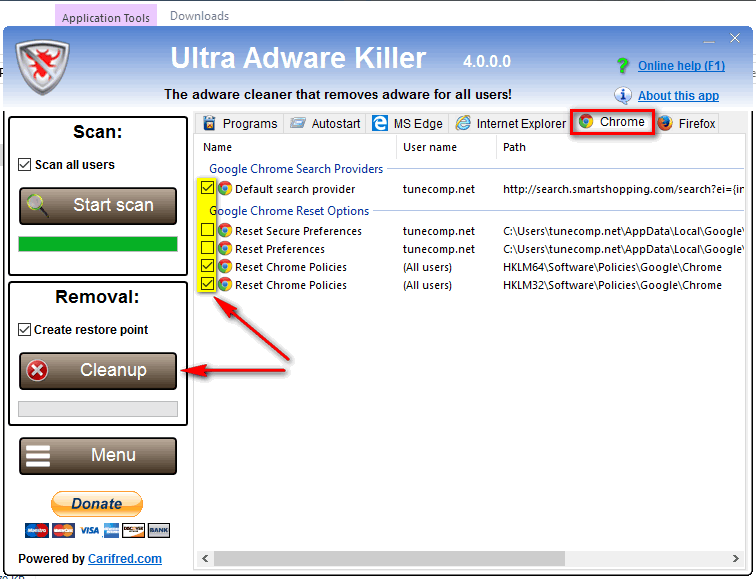Screen dimensions: 756x579
Task: Click the Ultra Adware Killer shield logo
Action: 42,67
